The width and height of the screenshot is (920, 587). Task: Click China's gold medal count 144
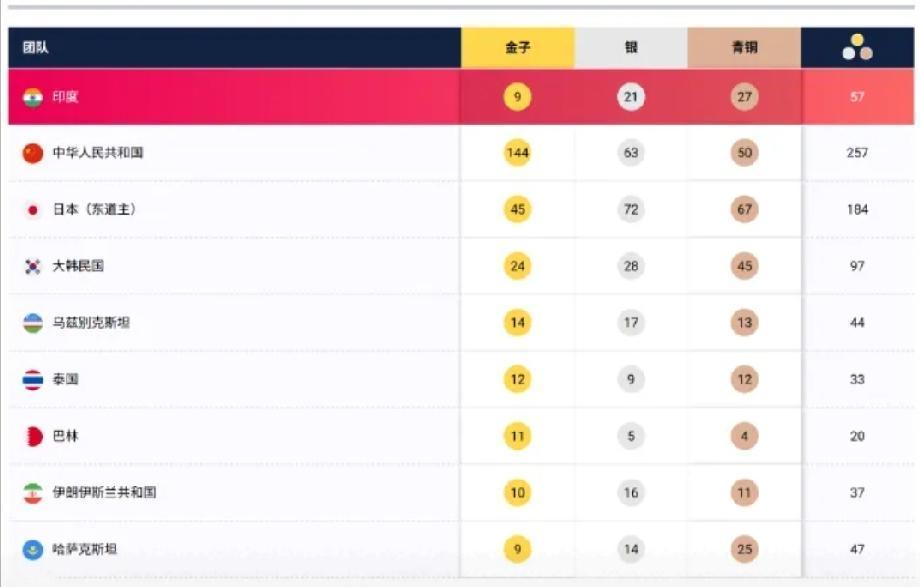pyautogui.click(x=518, y=153)
